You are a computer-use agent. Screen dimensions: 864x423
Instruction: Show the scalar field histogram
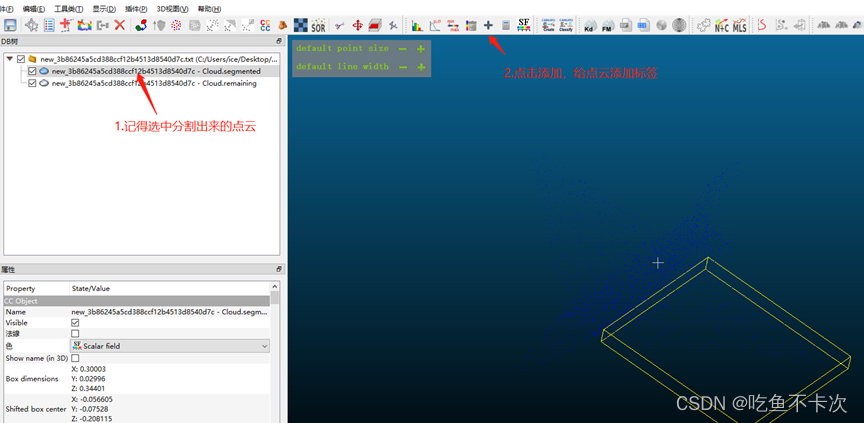[x=417, y=25]
